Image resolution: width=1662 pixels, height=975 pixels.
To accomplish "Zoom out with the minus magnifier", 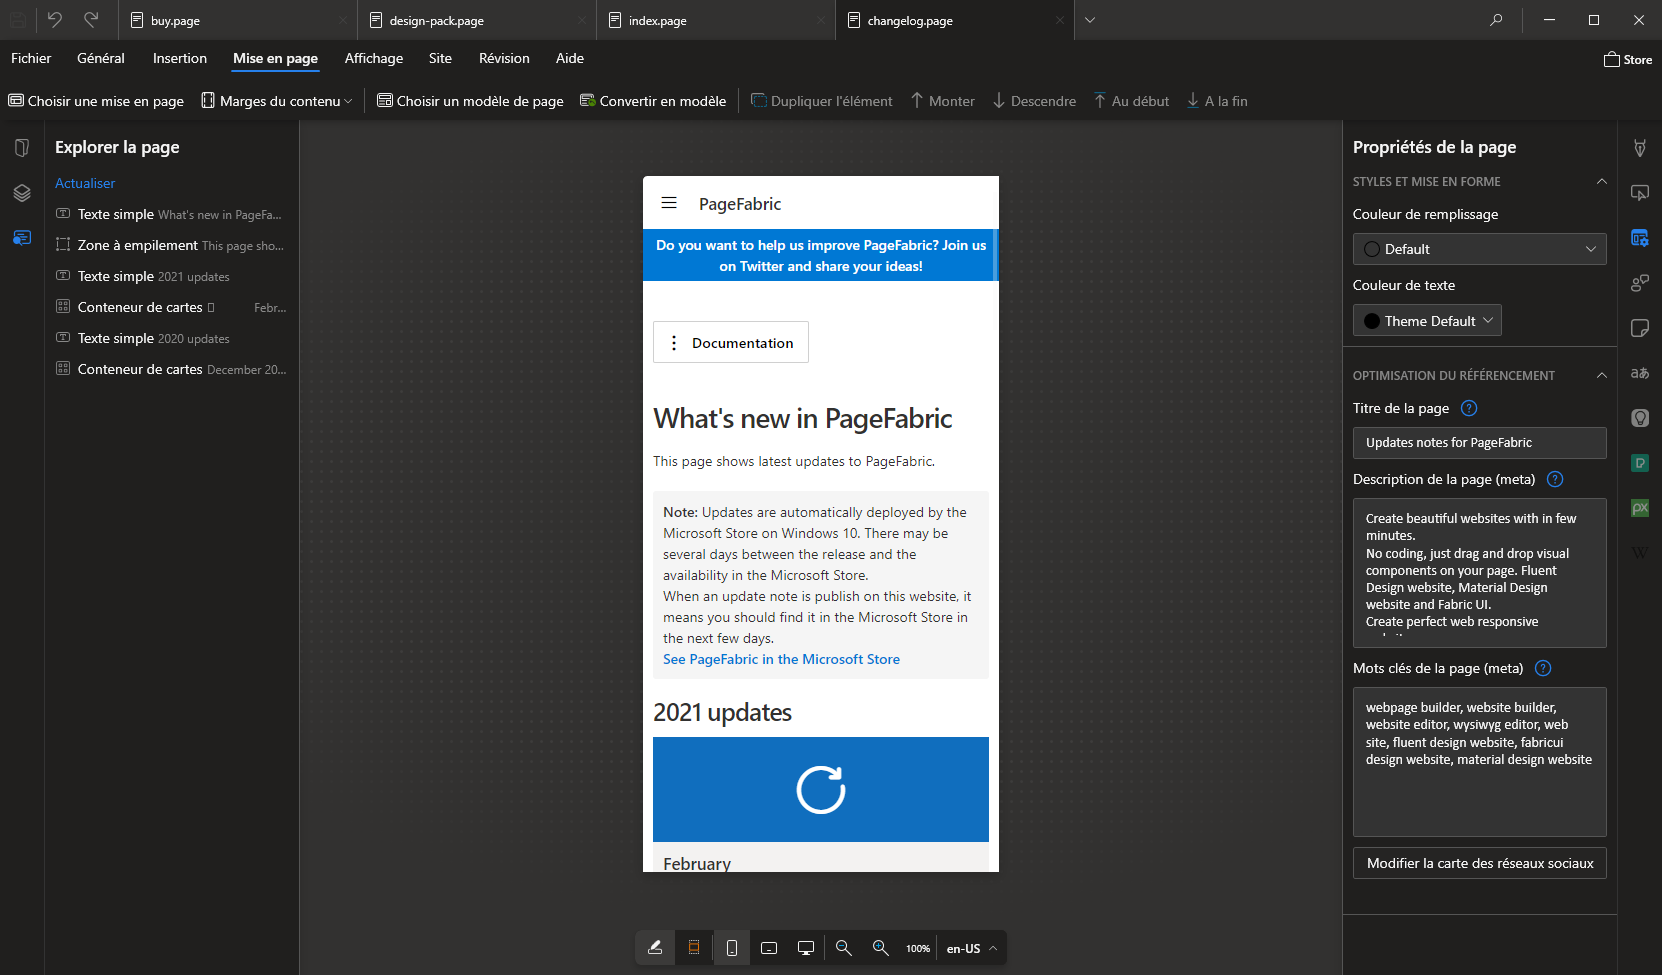I will pyautogui.click(x=844, y=948).
